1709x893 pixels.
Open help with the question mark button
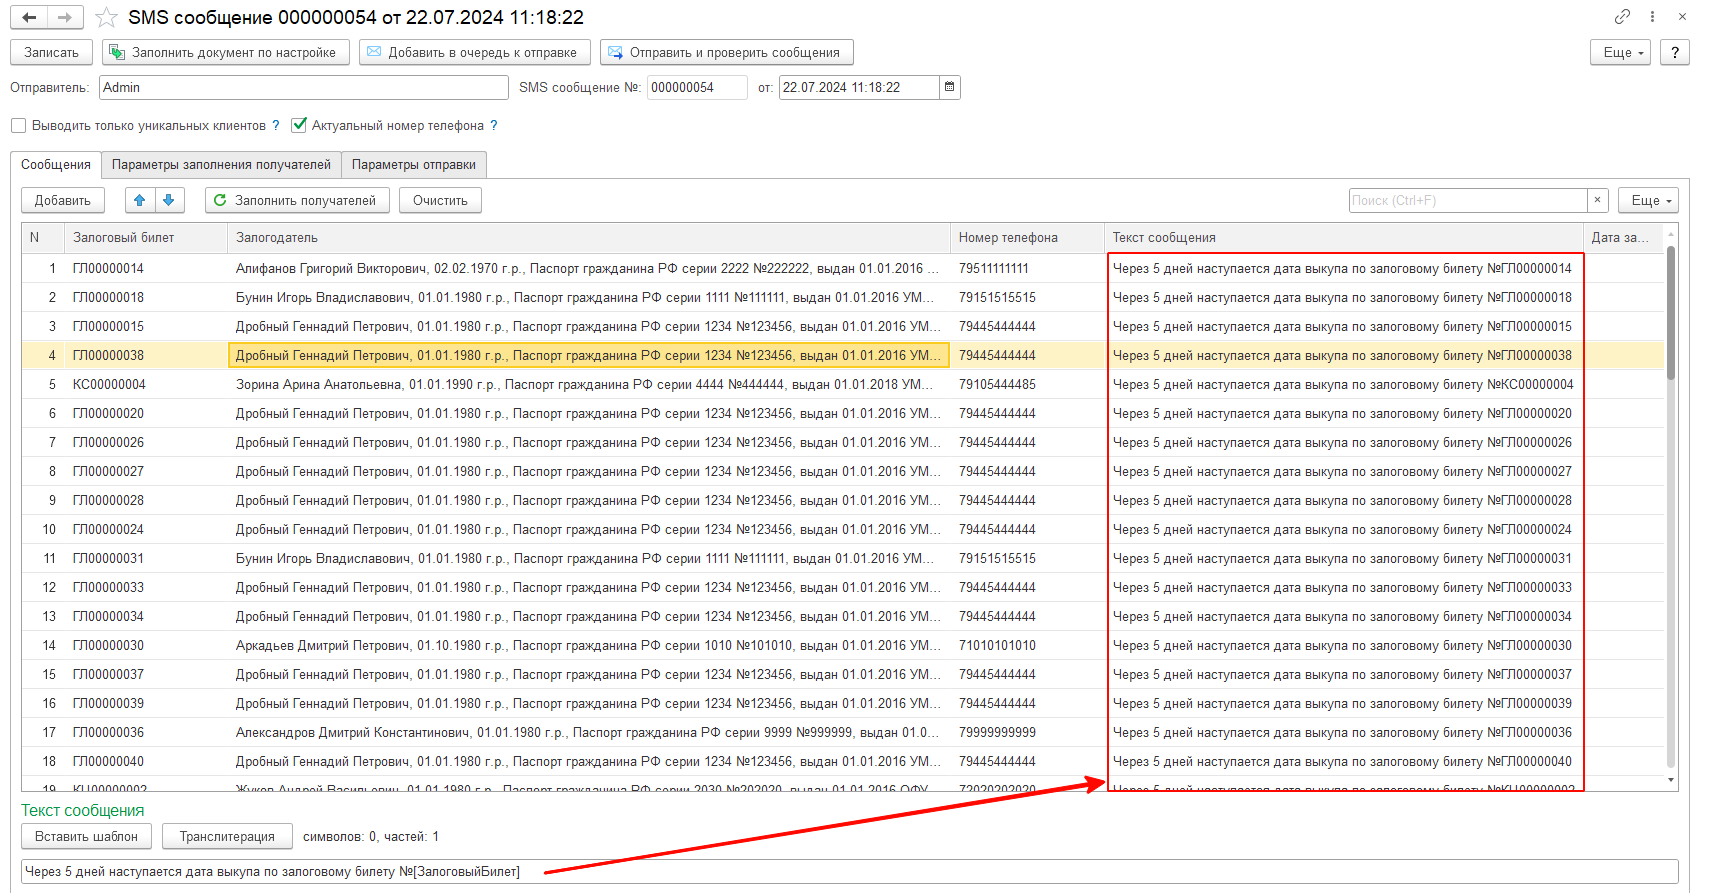(x=1675, y=52)
